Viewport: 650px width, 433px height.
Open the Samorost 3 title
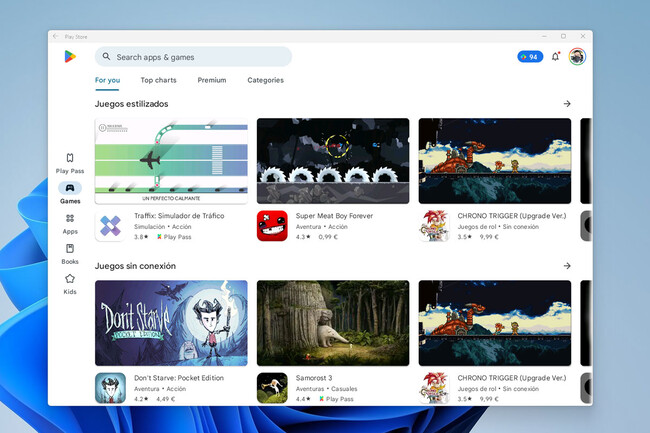(314, 378)
